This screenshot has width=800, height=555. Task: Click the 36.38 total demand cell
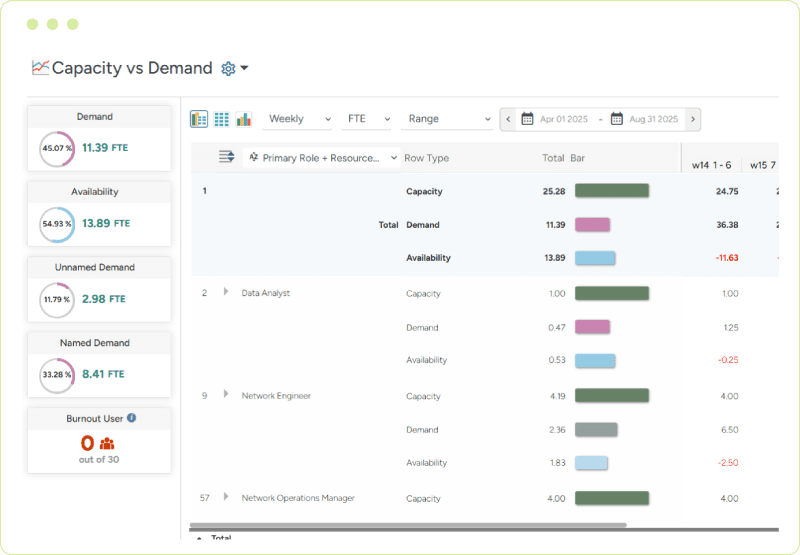[727, 224]
